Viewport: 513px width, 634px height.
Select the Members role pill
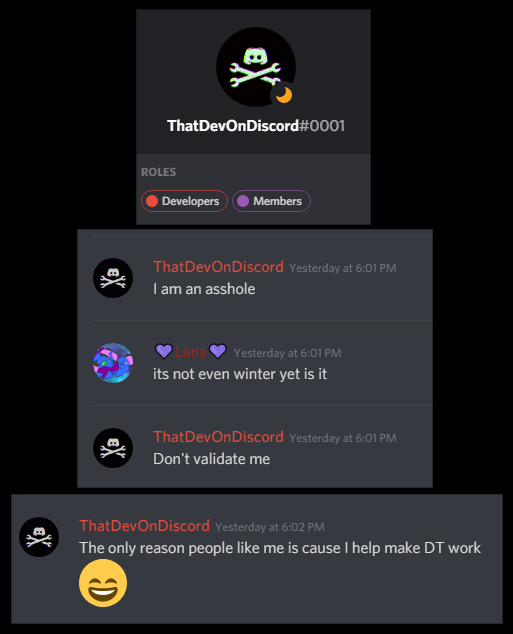click(271, 201)
